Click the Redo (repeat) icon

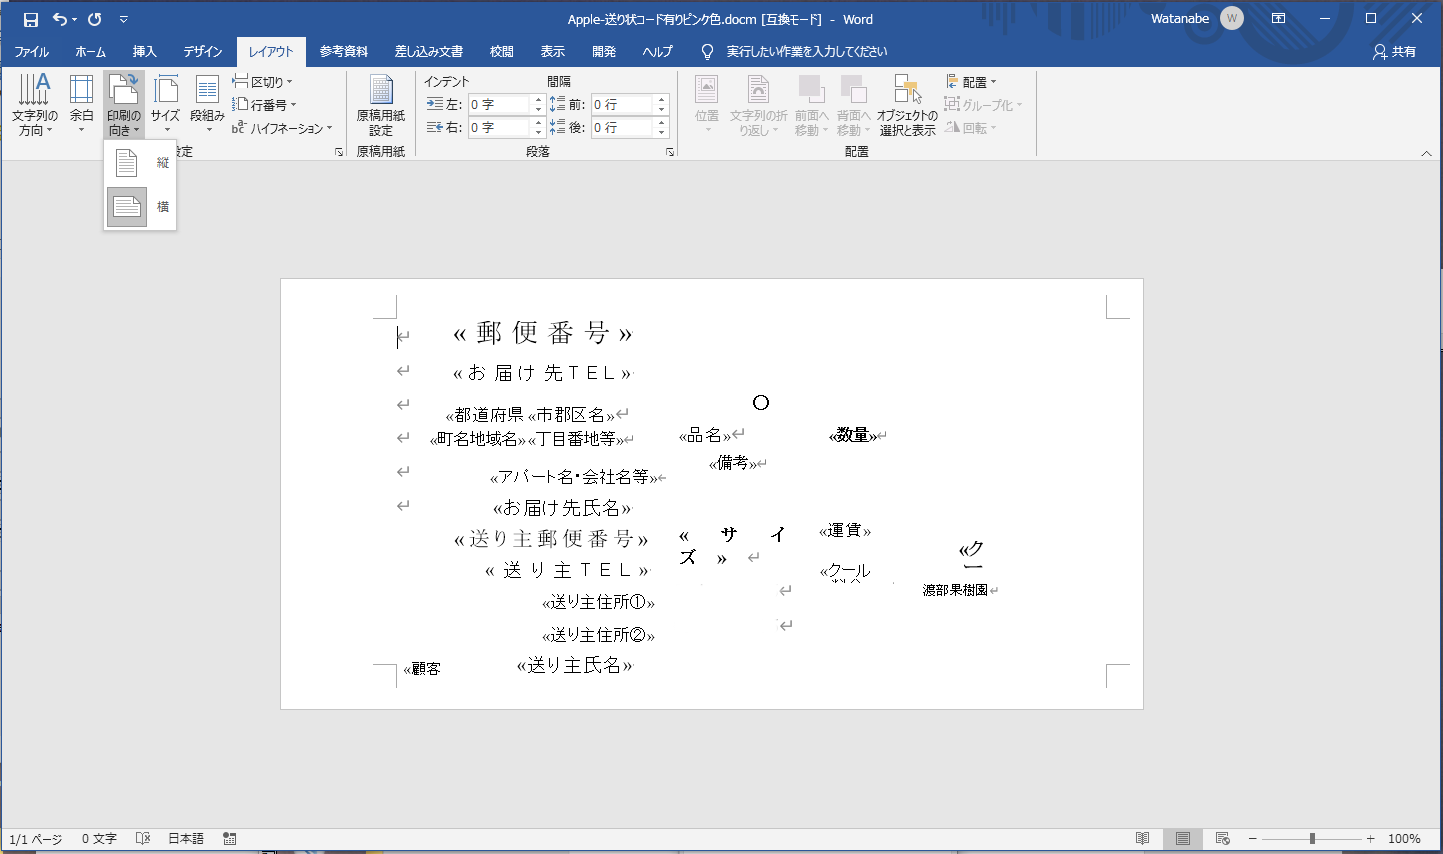click(95, 19)
